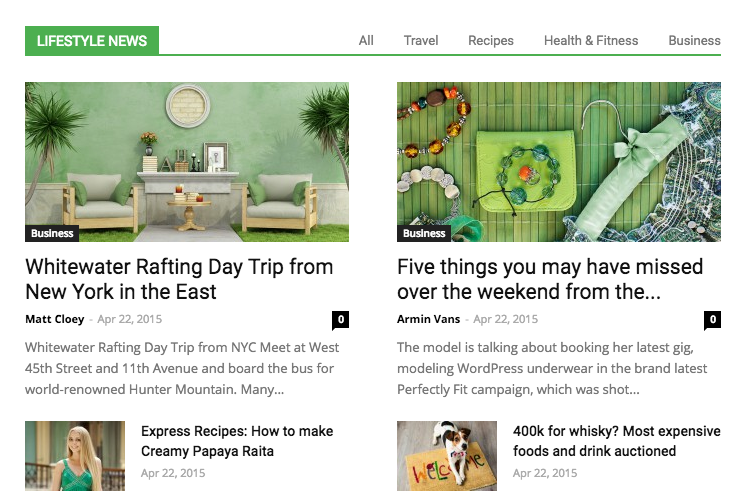749x502 pixels.
Task: Click the LIFESTYLE NEWS section title
Action: coord(92,41)
